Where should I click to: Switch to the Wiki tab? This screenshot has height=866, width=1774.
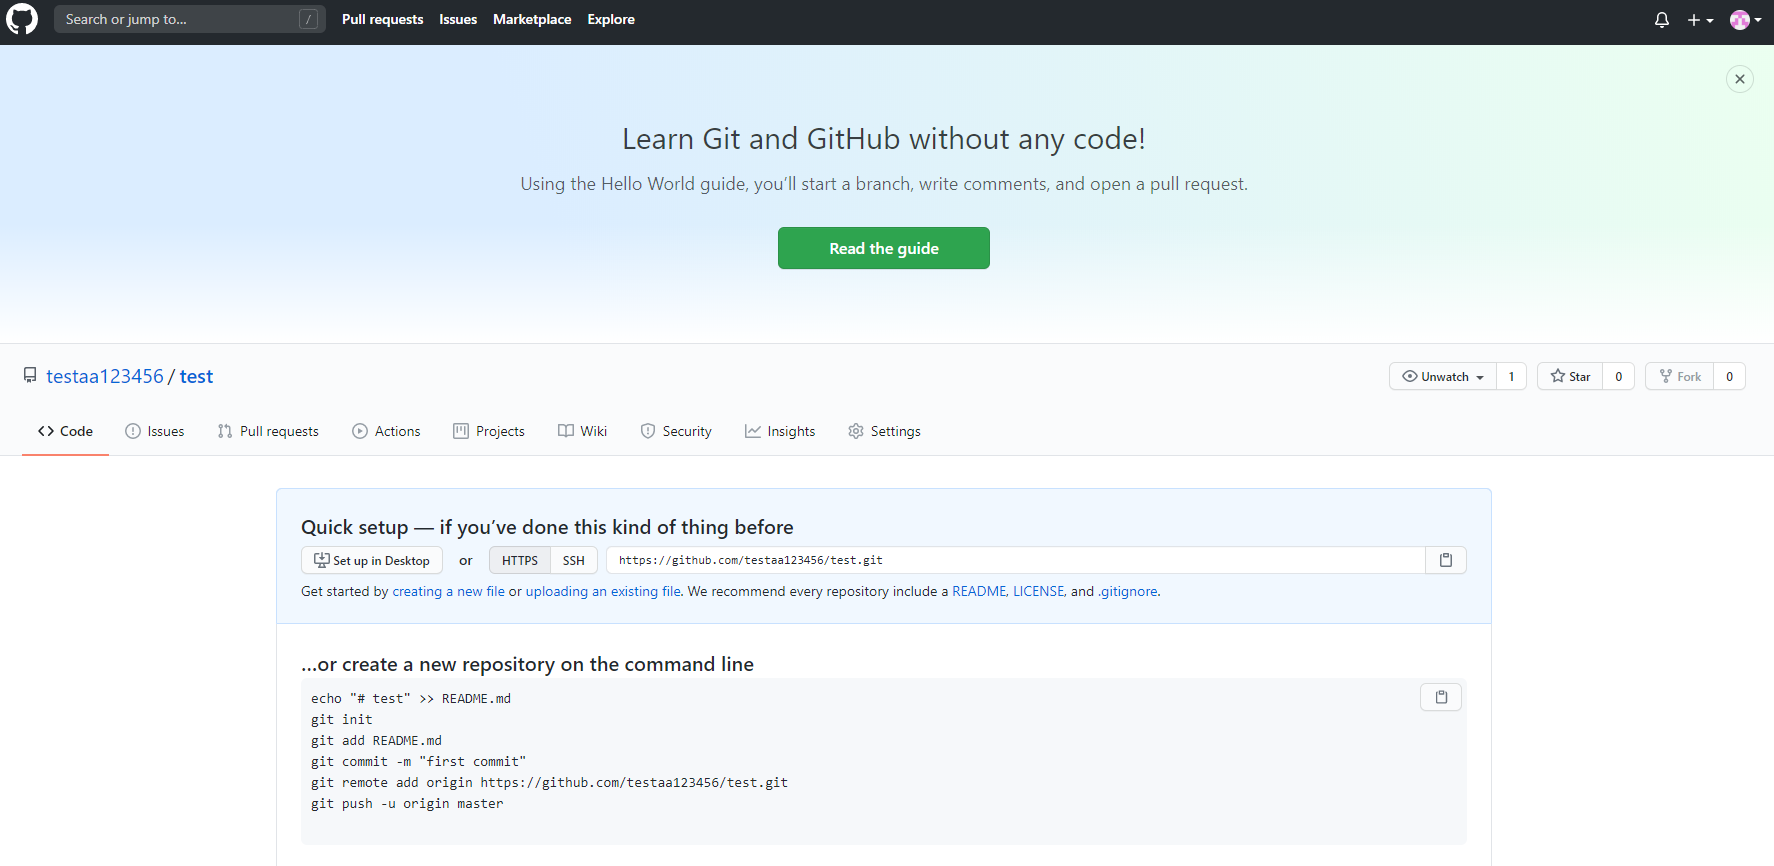[x=583, y=431]
